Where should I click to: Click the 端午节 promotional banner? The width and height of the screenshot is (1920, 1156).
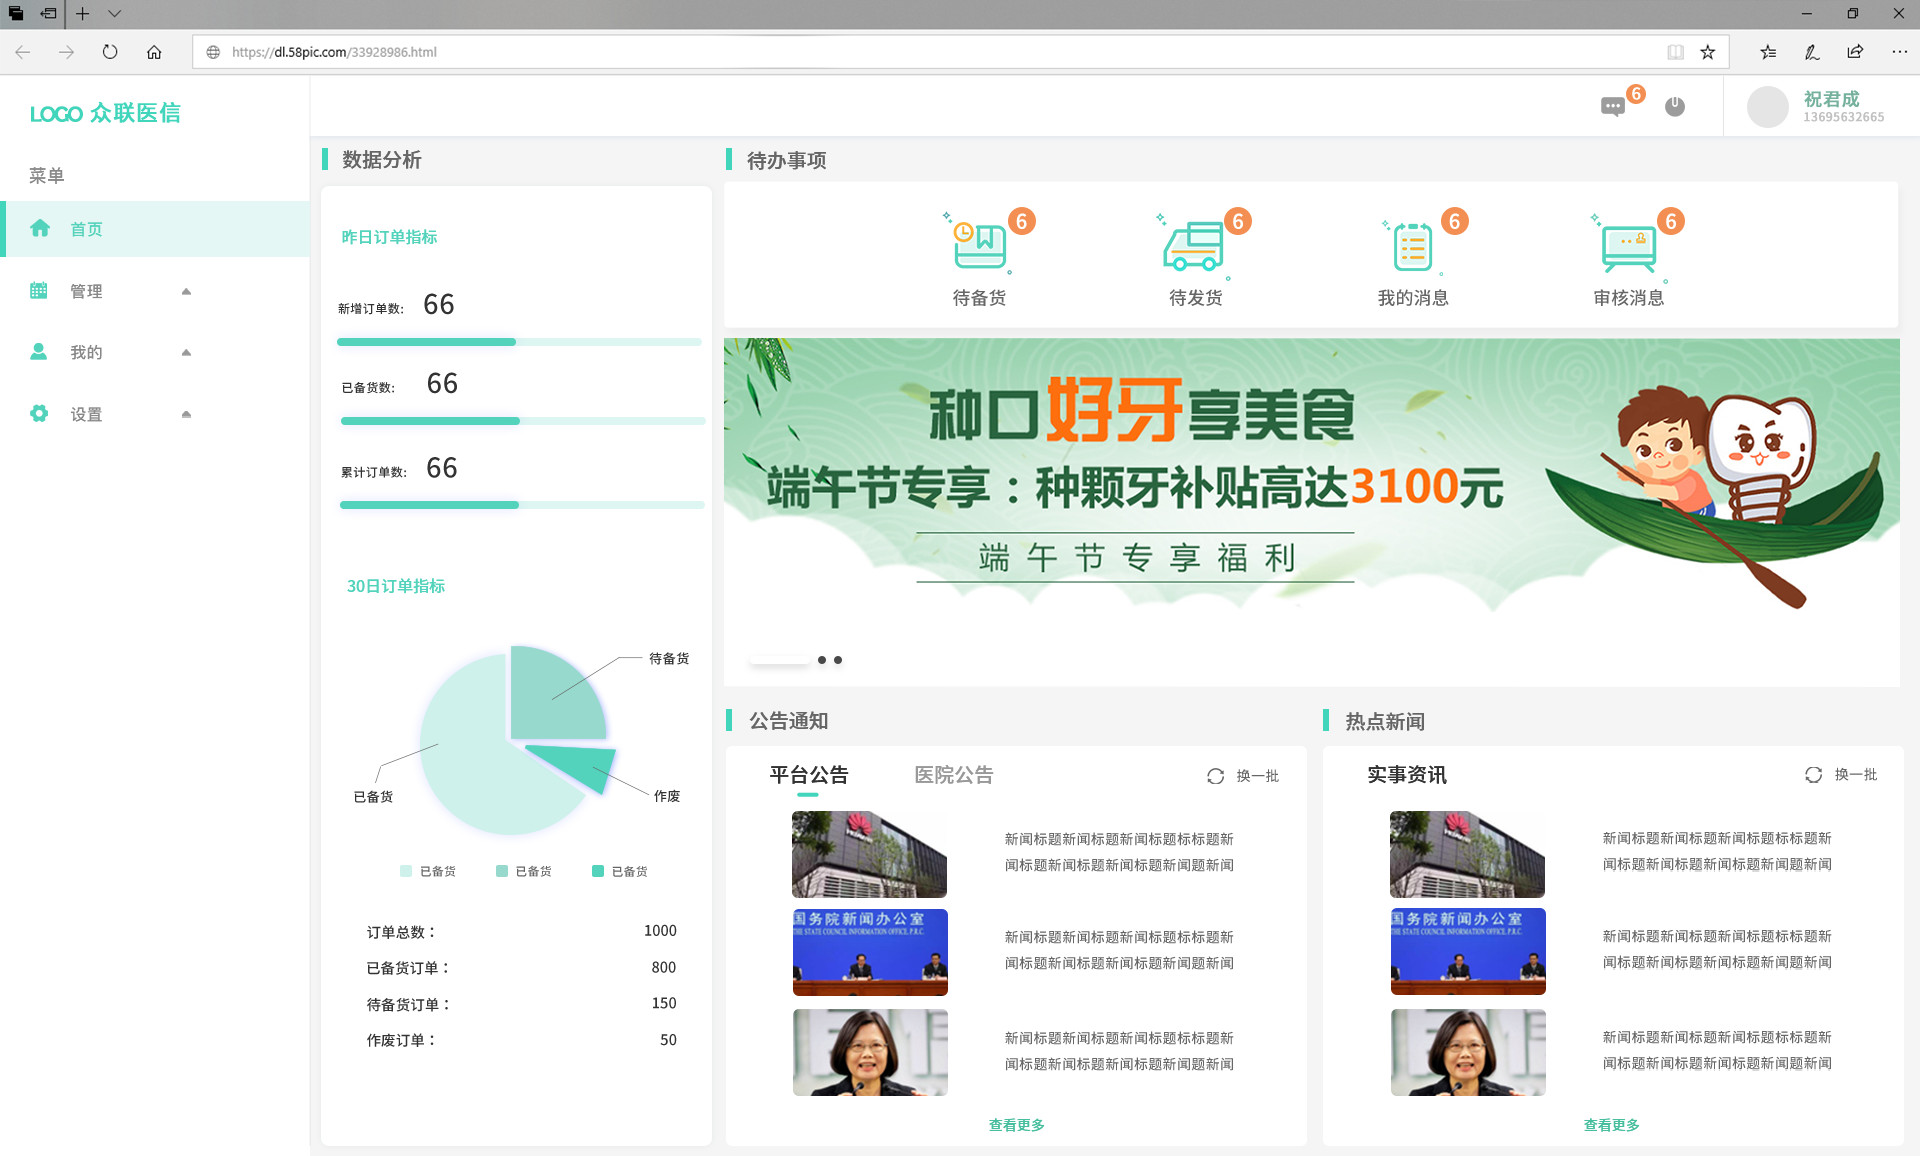(1311, 512)
